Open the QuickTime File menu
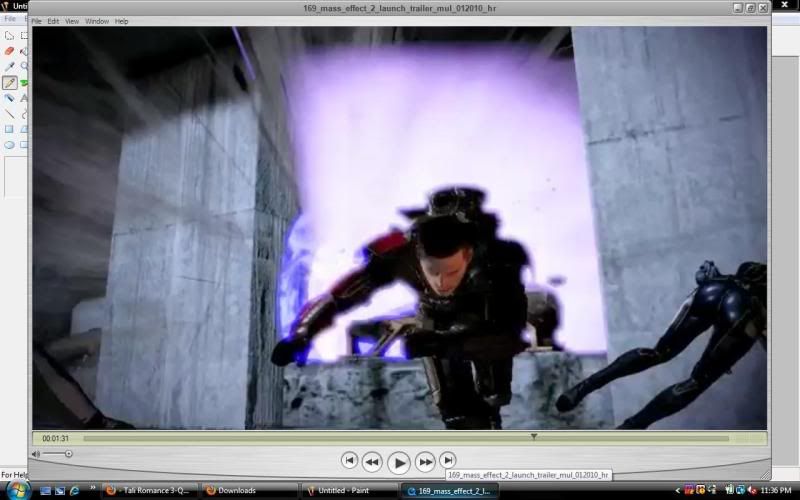The image size is (800, 500). pos(36,21)
